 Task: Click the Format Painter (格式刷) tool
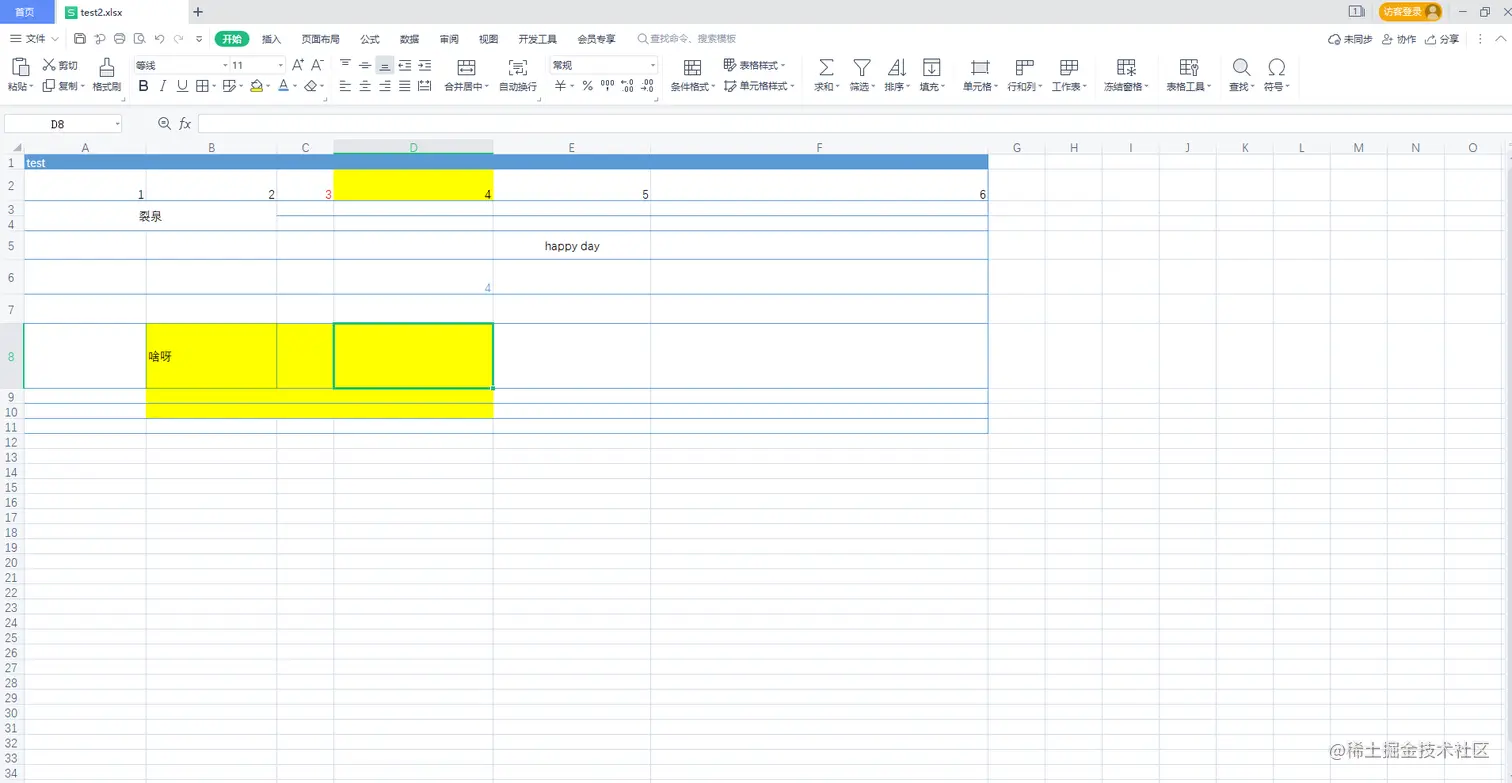(107, 74)
